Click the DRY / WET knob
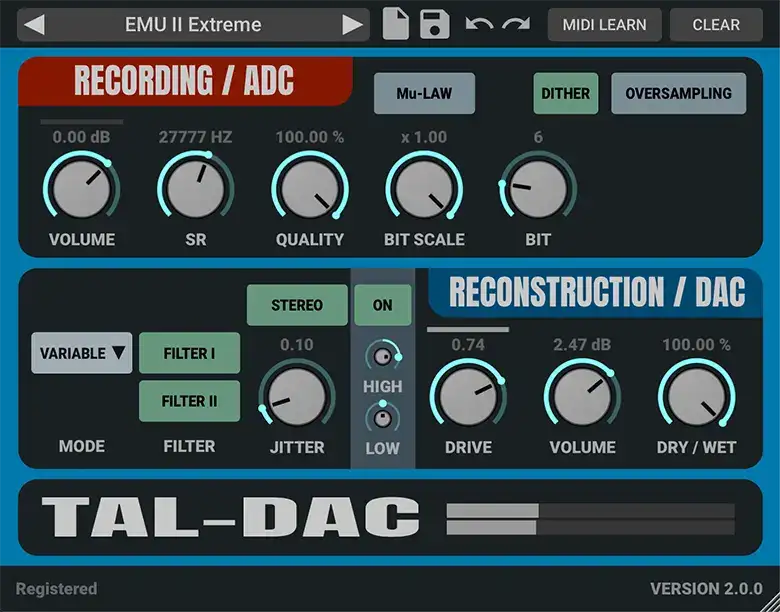The height and width of the screenshot is (612, 780). click(x=696, y=396)
